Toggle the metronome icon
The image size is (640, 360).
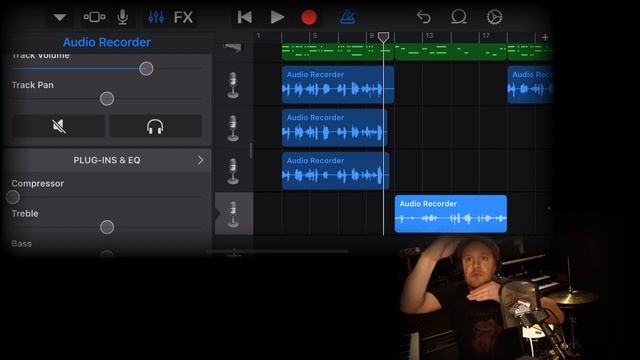(347, 17)
